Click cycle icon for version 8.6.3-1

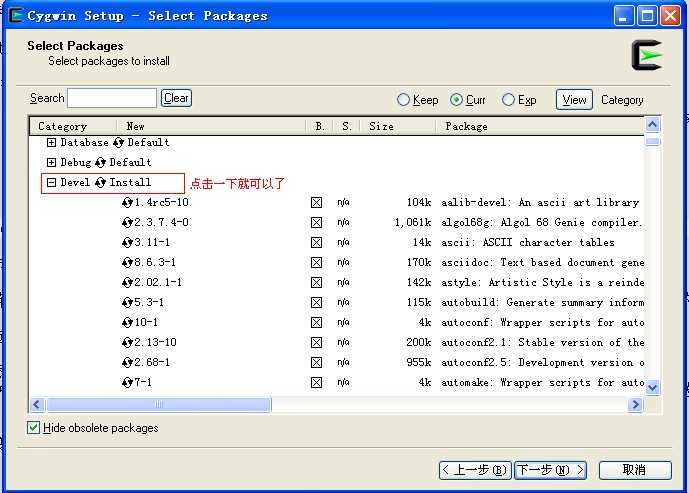[127, 263]
